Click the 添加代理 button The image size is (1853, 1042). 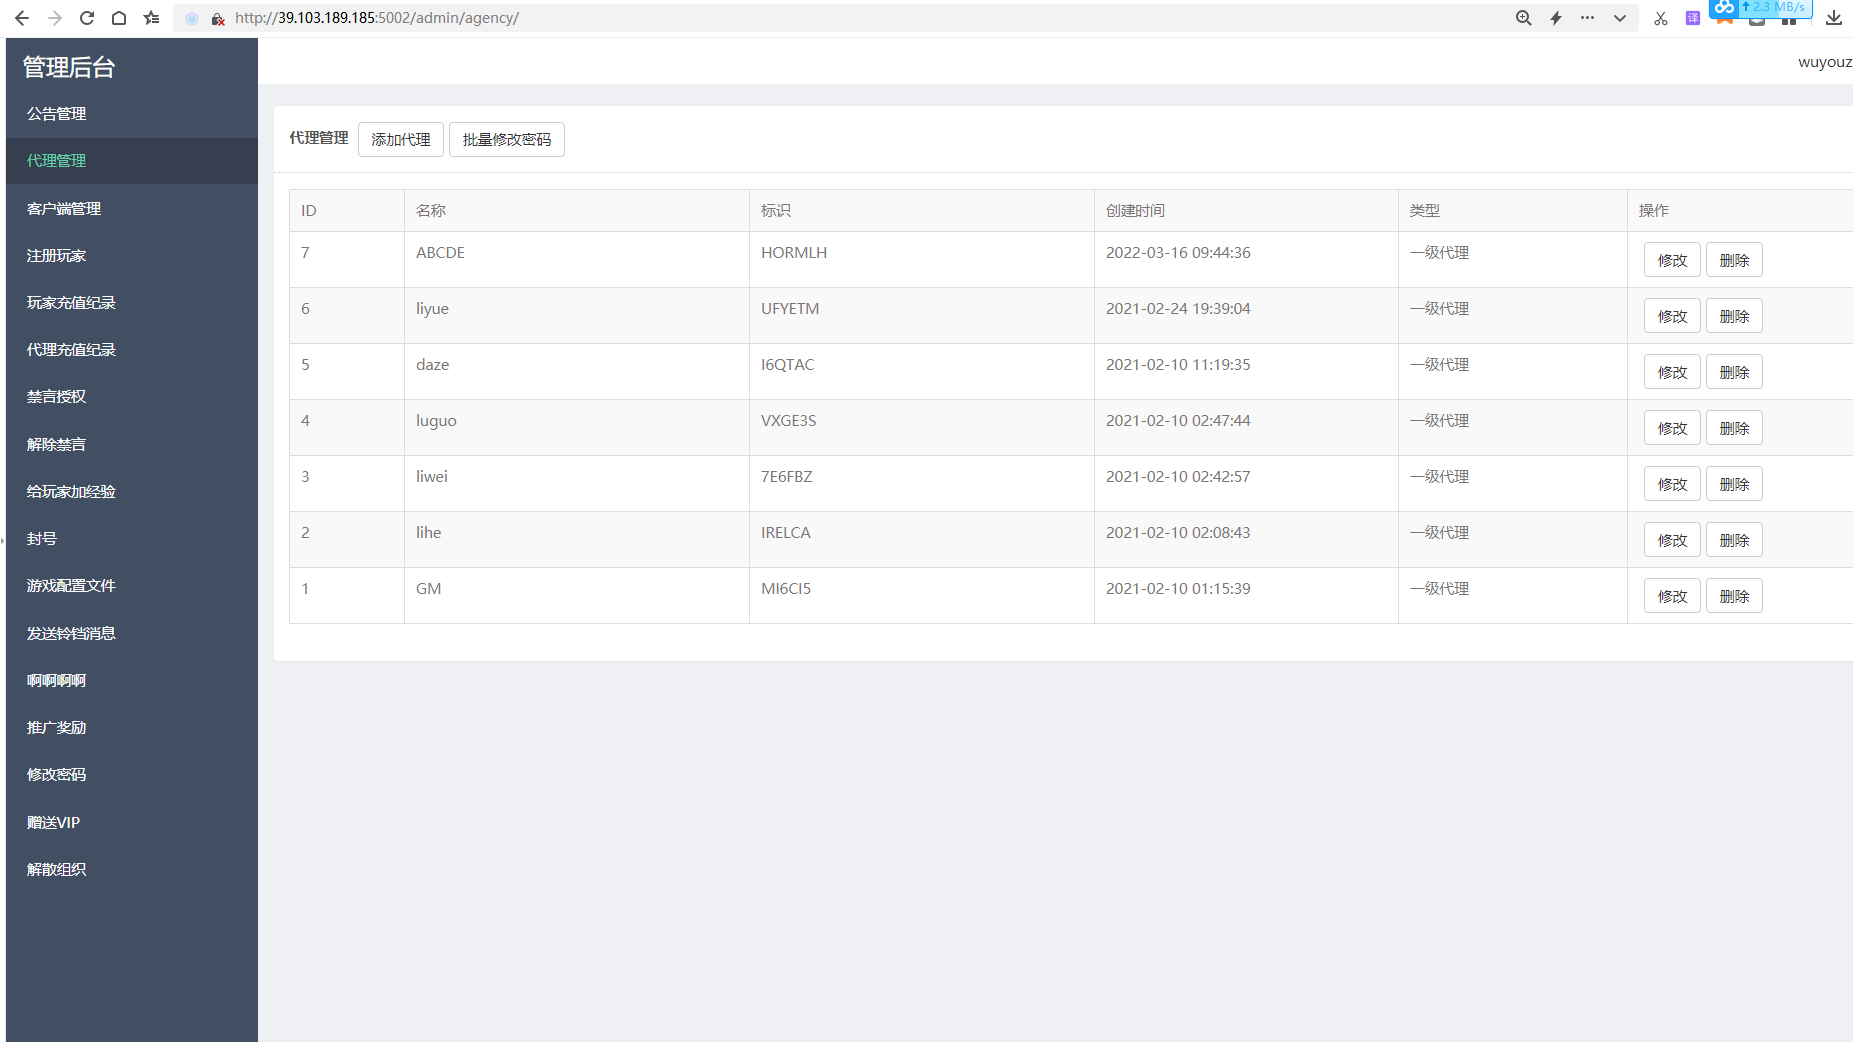coord(401,139)
